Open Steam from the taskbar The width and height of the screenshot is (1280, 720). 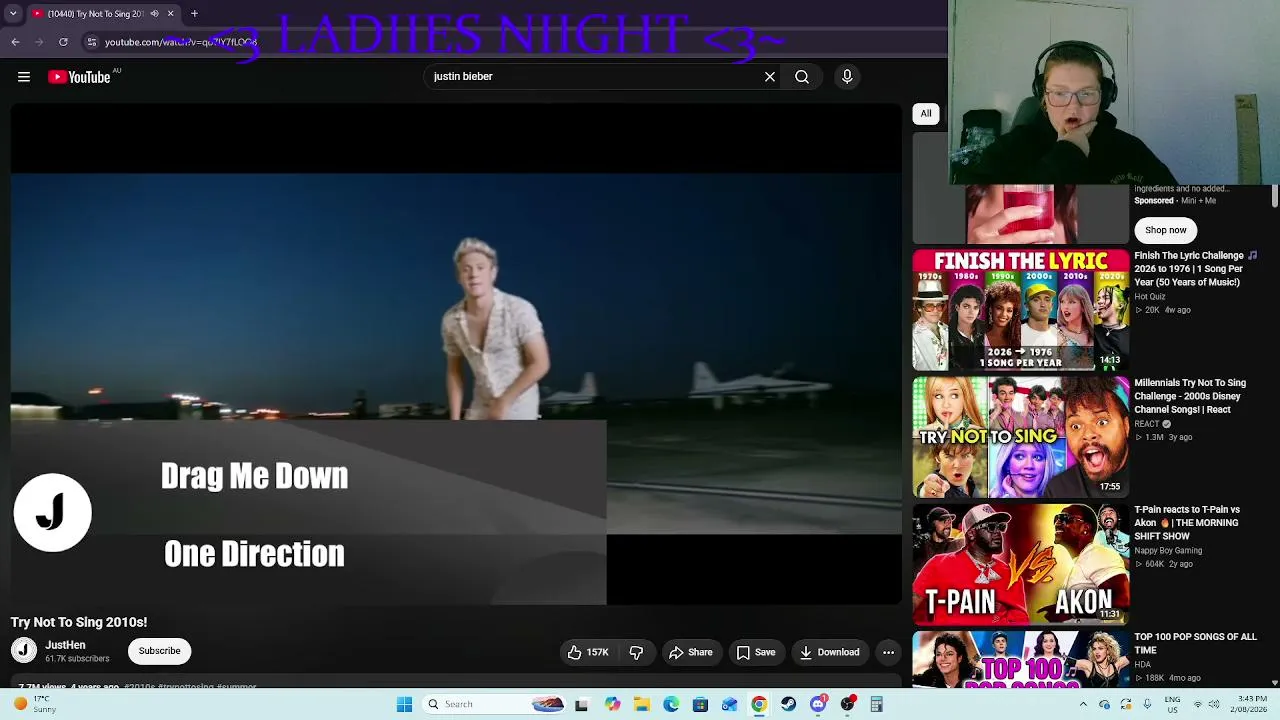pos(789,704)
